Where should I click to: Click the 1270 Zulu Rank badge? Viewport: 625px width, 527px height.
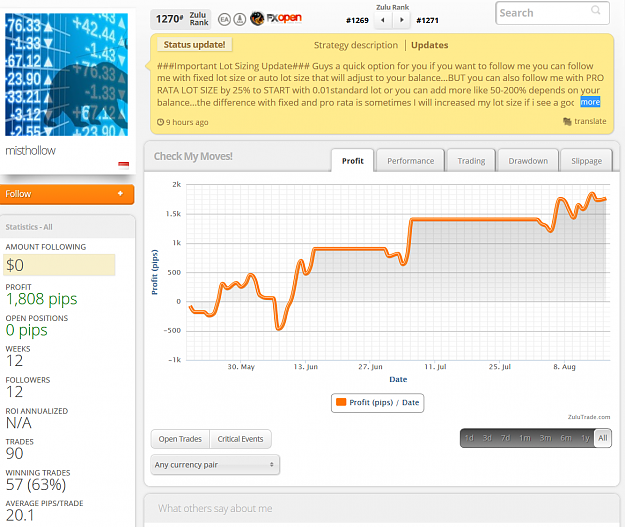pos(181,19)
